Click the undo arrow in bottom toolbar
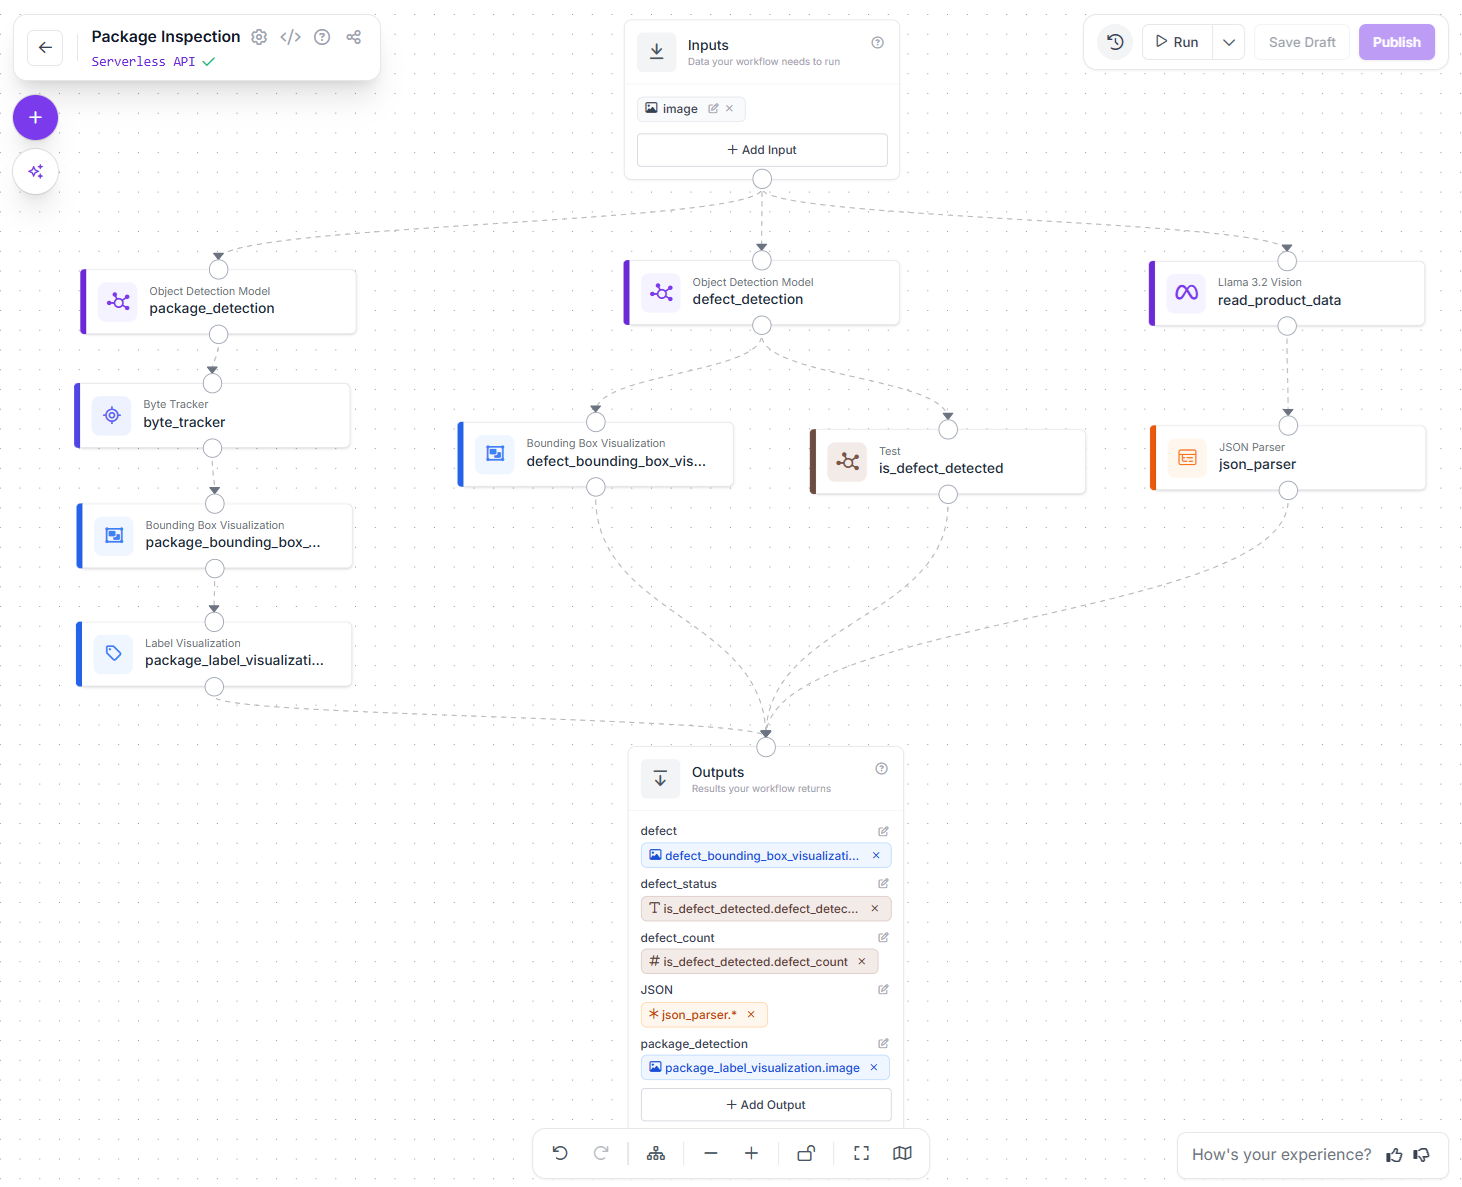1462x1187 pixels. point(560,1153)
